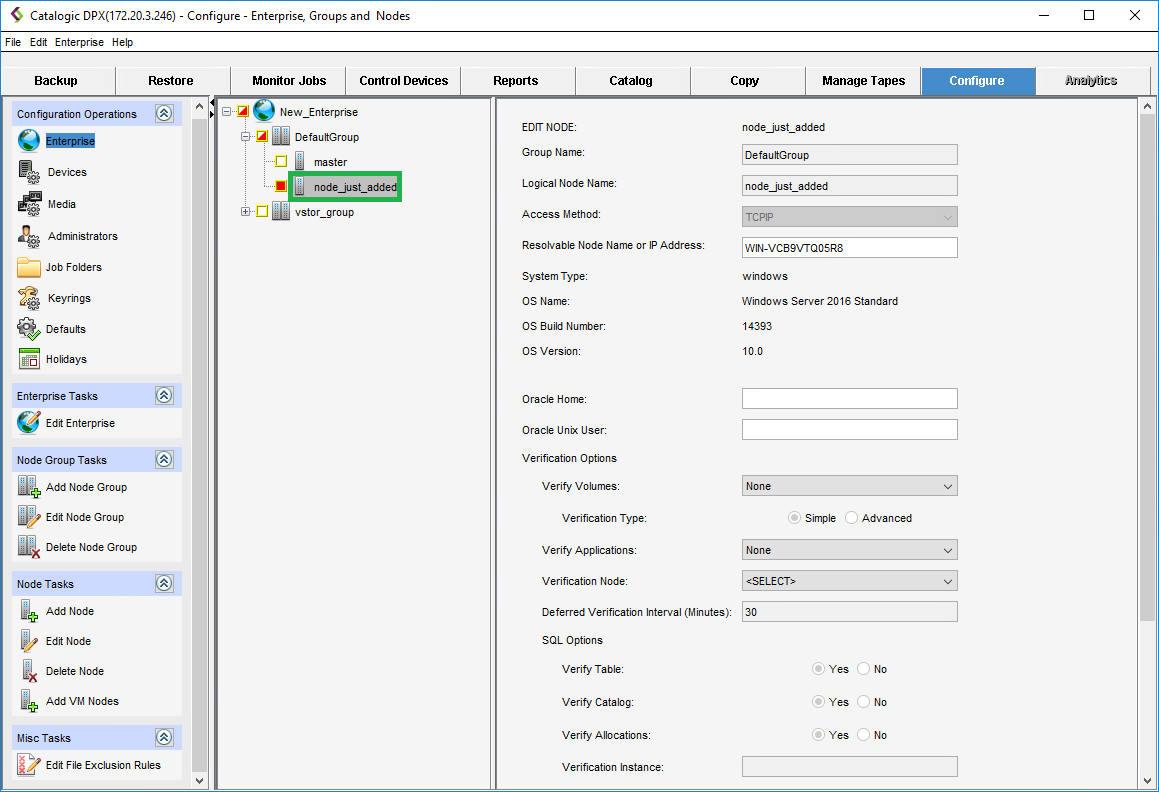1159x792 pixels.
Task: Click the Add VM Nodes icon
Action: [29, 701]
